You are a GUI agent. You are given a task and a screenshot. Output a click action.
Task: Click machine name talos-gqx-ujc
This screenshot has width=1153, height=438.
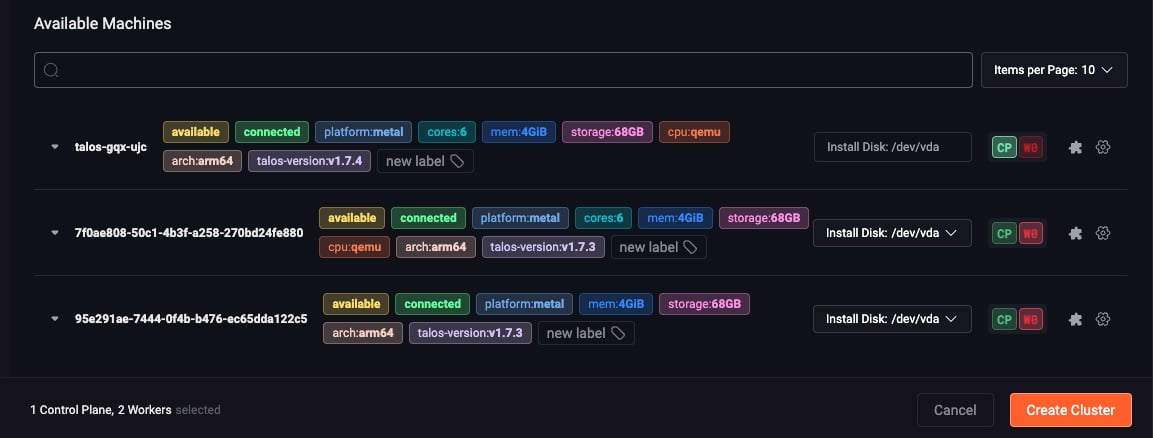pos(111,147)
